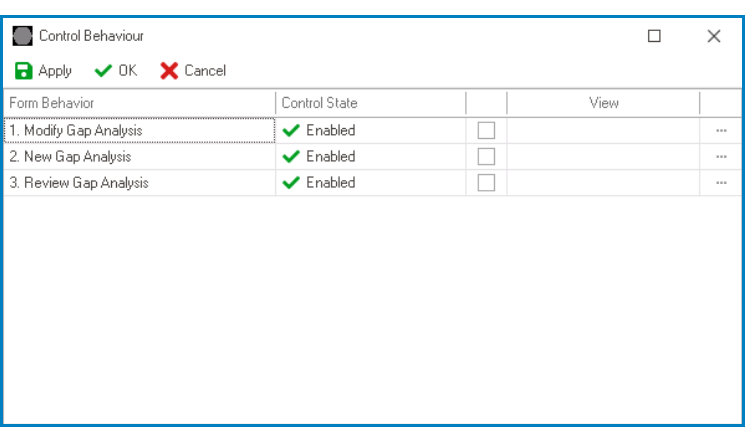Viewport: 745px width, 427px height.
Task: Maximize the Control Behaviour window
Action: point(654,36)
